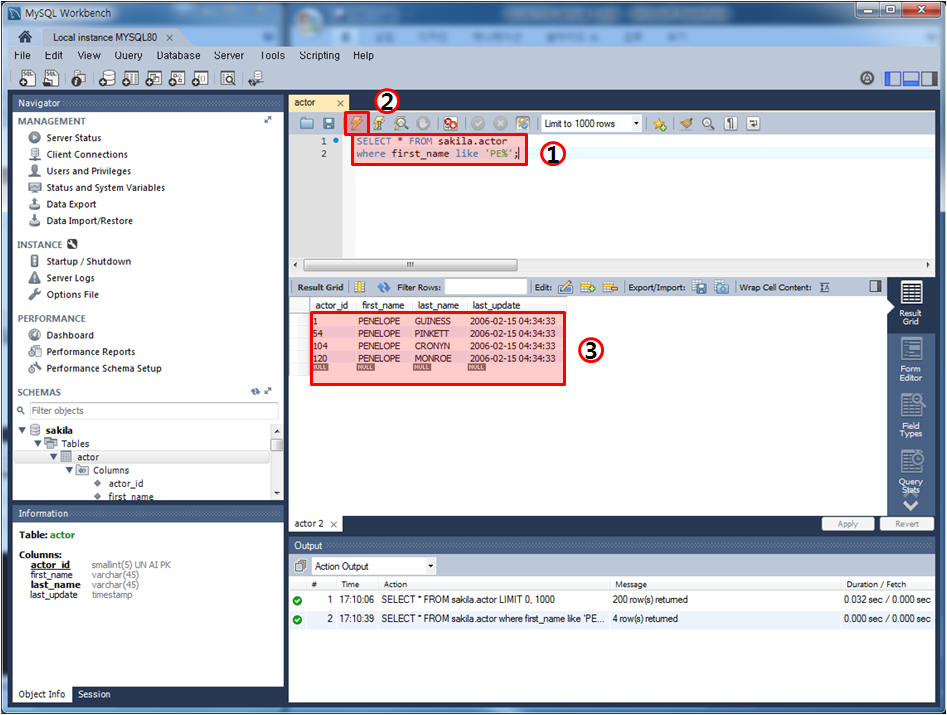Collapse the Columns node

(x=69, y=470)
